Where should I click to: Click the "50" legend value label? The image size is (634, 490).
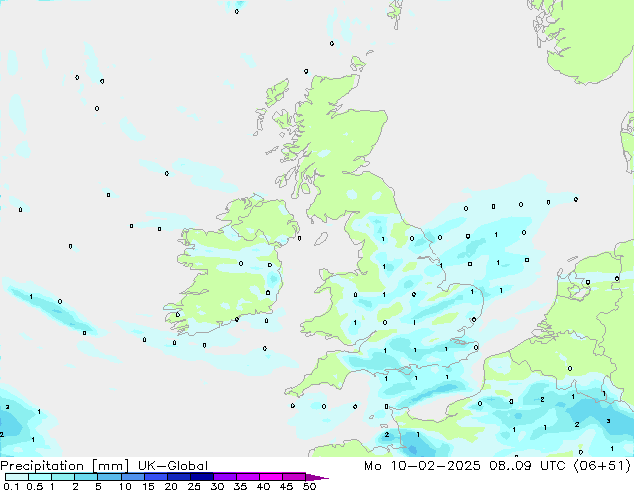tap(309, 486)
